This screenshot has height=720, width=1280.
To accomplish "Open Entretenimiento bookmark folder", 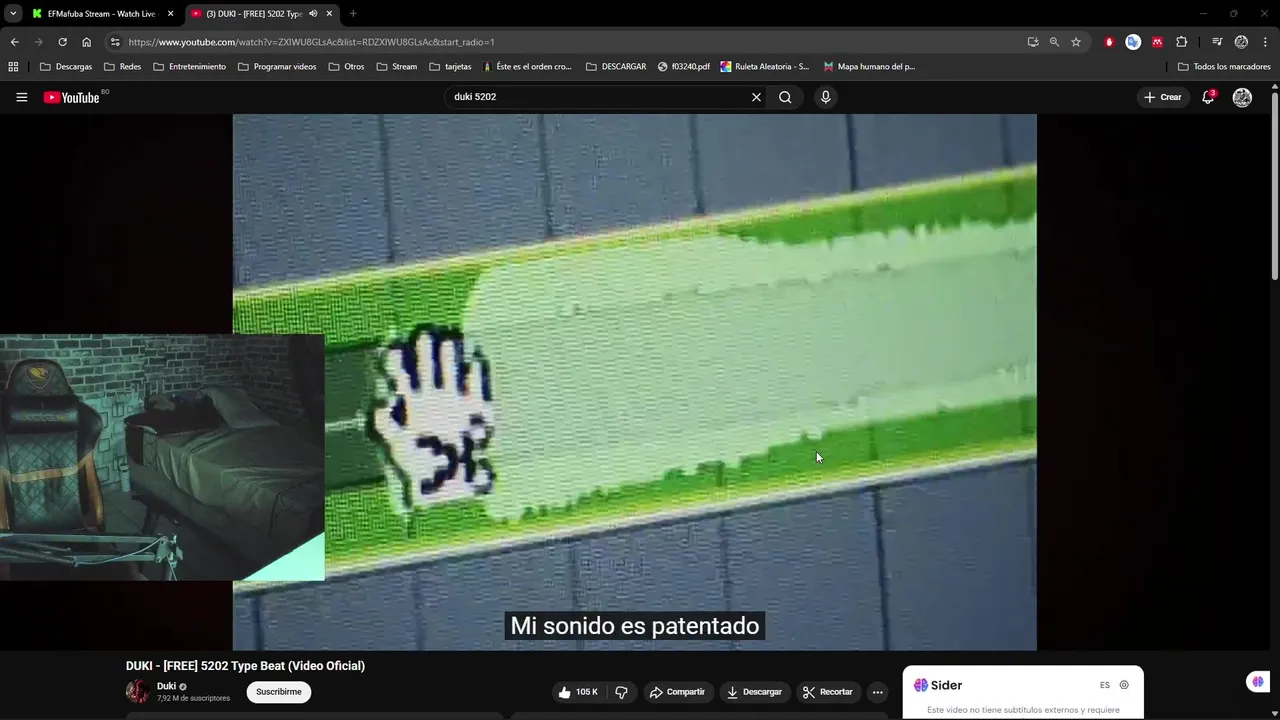I will [x=190, y=67].
